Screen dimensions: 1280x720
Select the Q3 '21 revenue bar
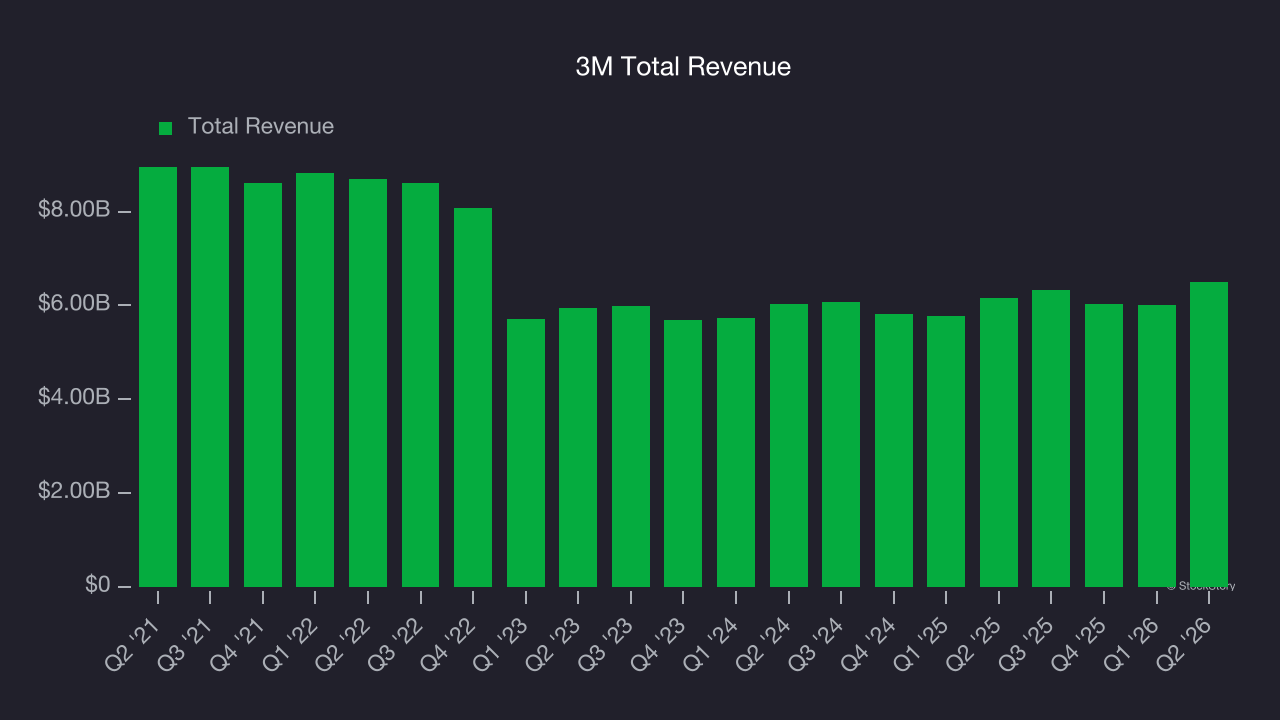(210, 377)
